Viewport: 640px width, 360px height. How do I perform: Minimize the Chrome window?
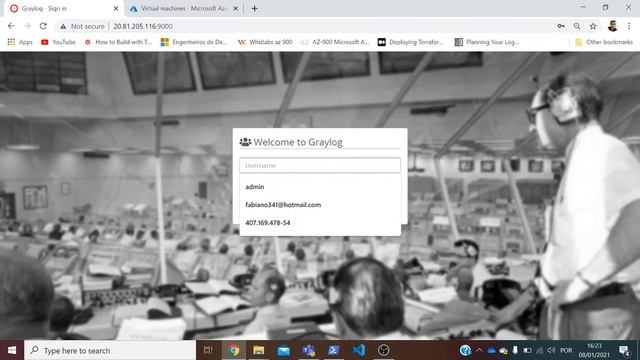coord(583,7)
